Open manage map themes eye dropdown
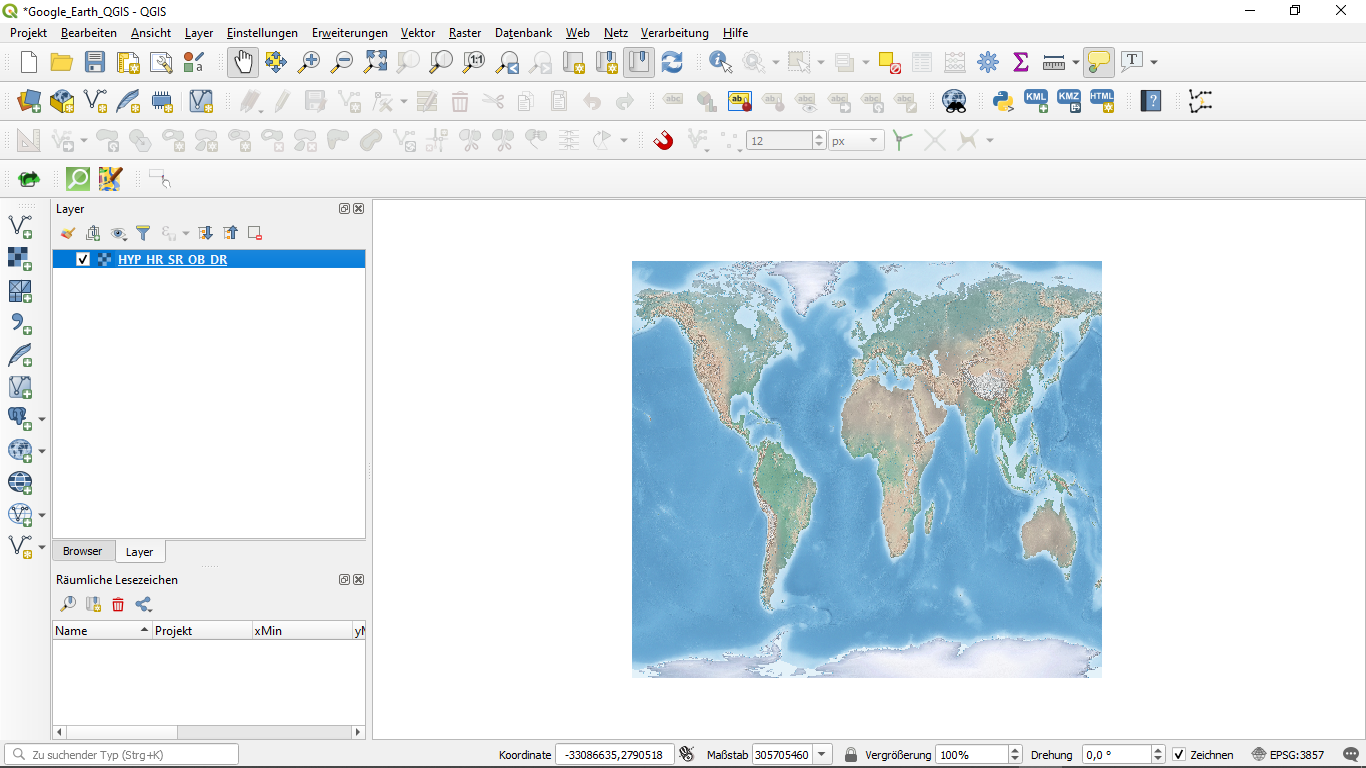The height and width of the screenshot is (768, 1366). 119,233
